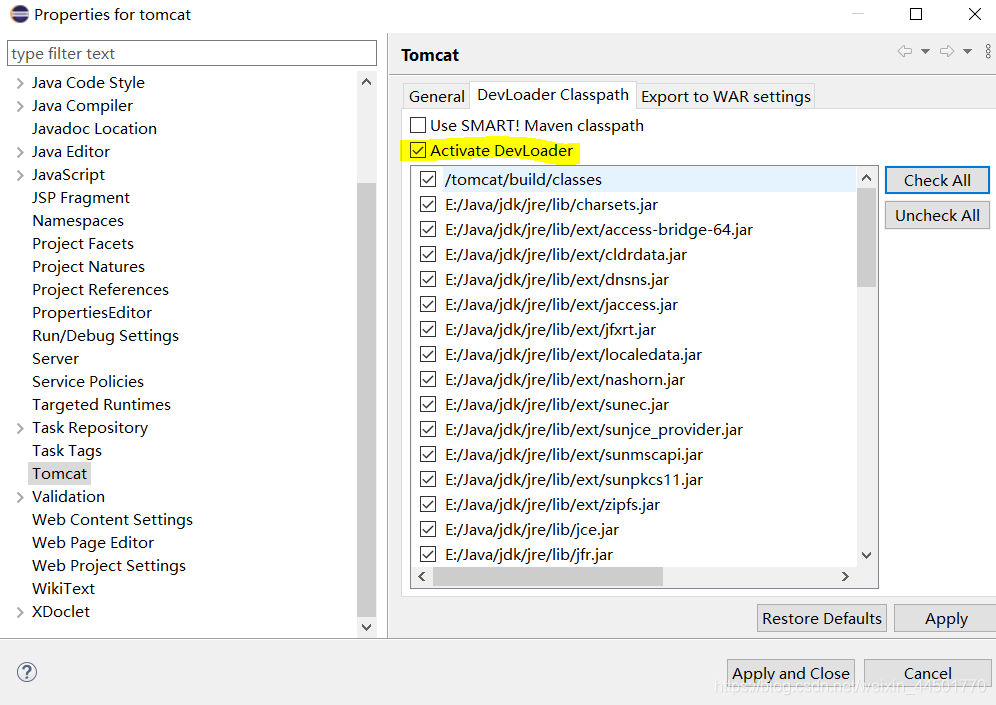
Task: Expand the Task Repository node
Action: [20, 428]
